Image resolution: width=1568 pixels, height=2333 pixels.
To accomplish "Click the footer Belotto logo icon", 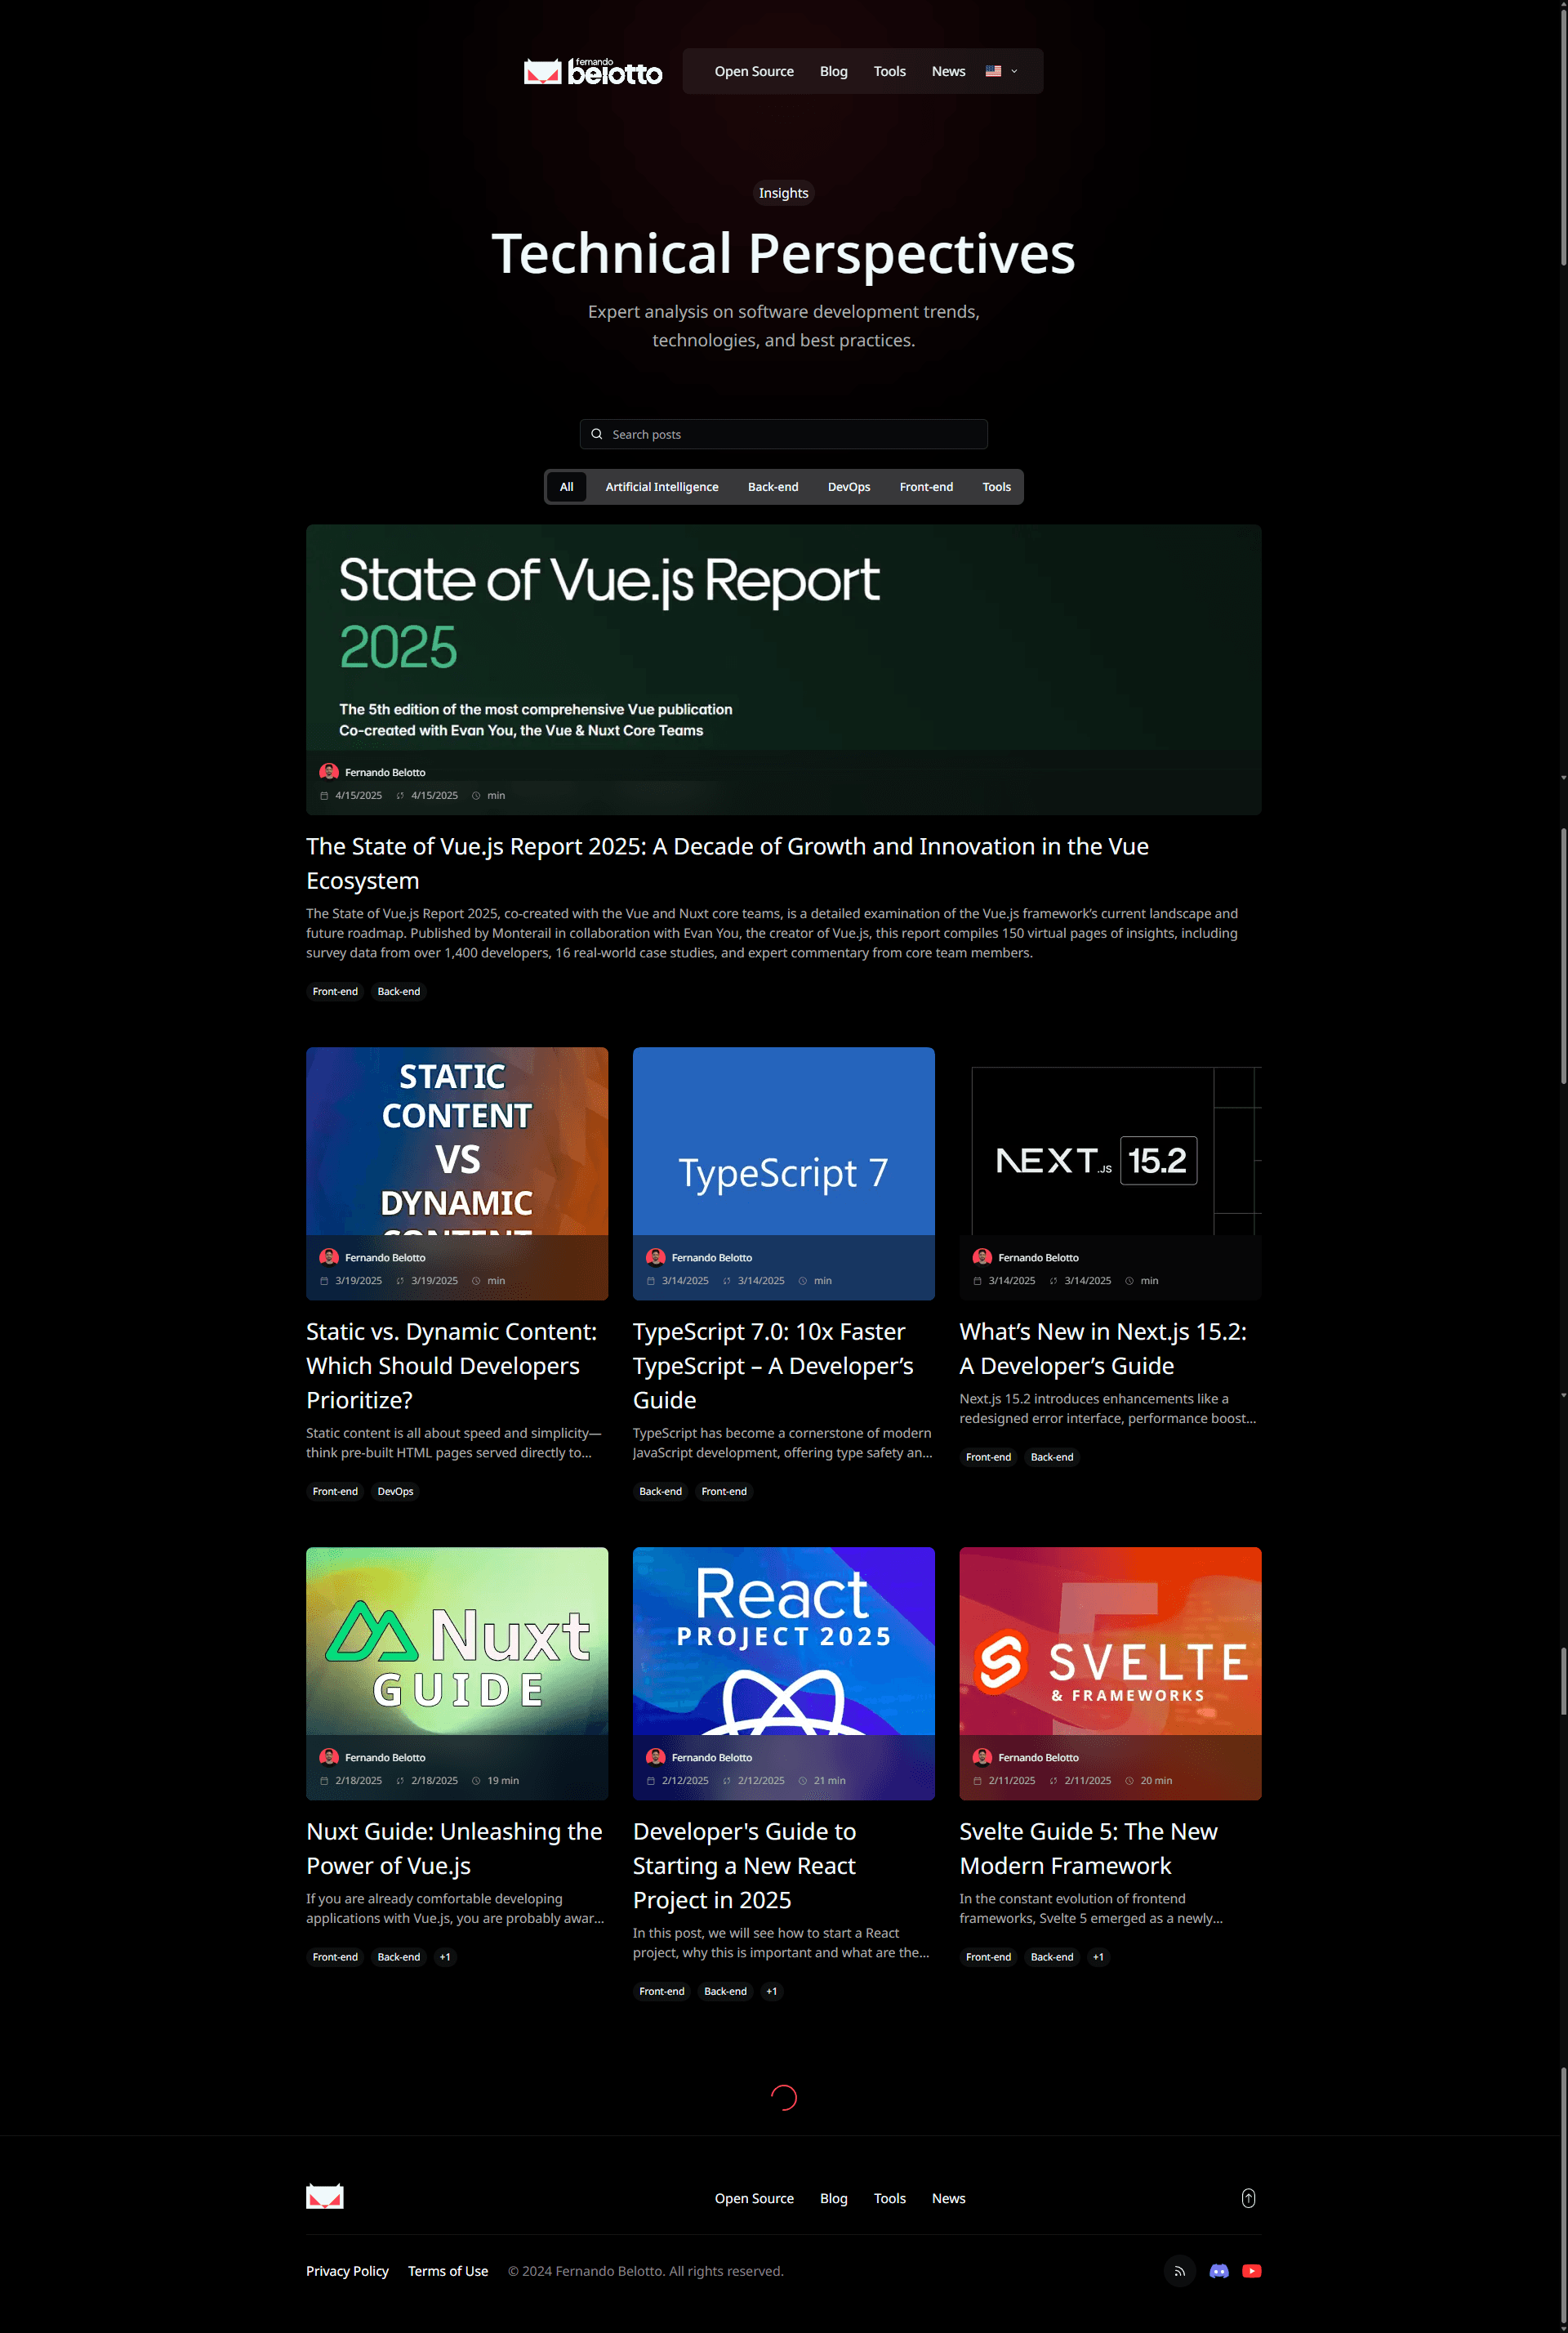I will point(325,2197).
